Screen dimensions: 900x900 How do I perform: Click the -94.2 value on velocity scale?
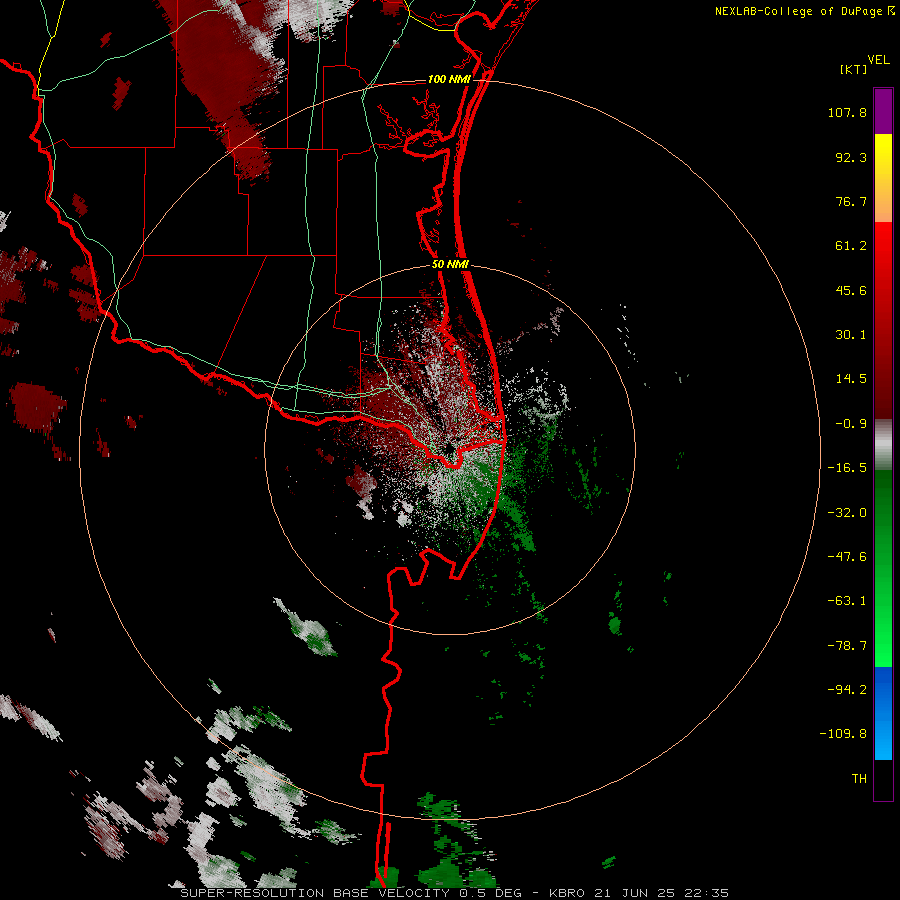click(847, 689)
